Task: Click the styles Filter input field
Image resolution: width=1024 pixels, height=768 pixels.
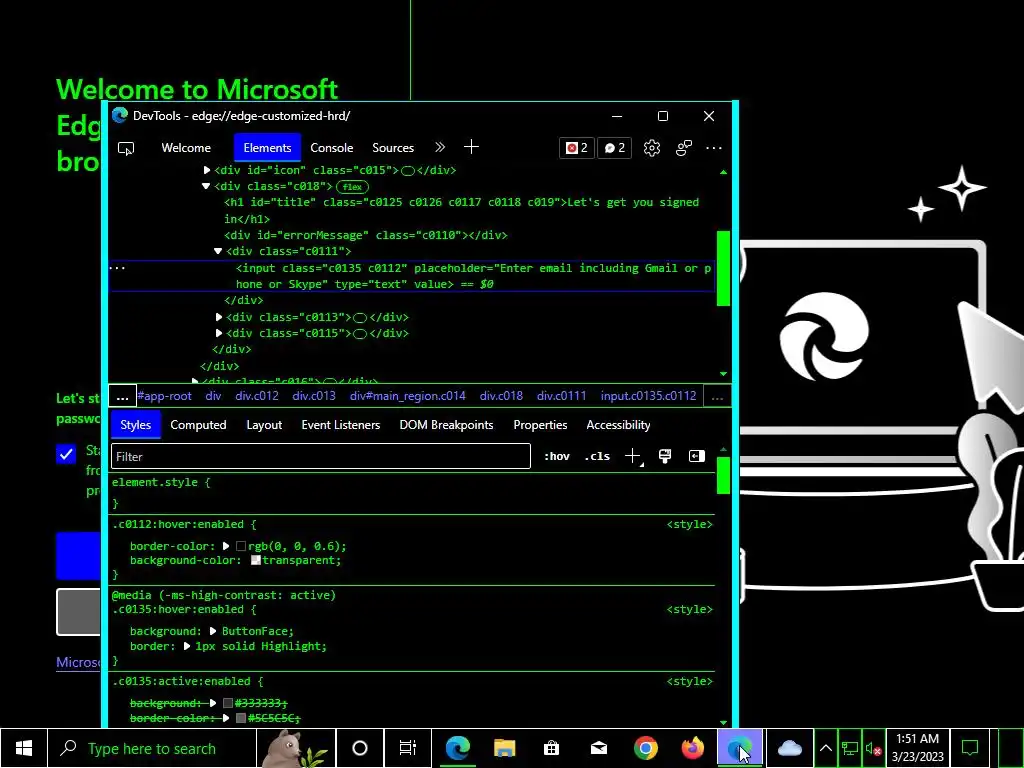Action: (321, 456)
